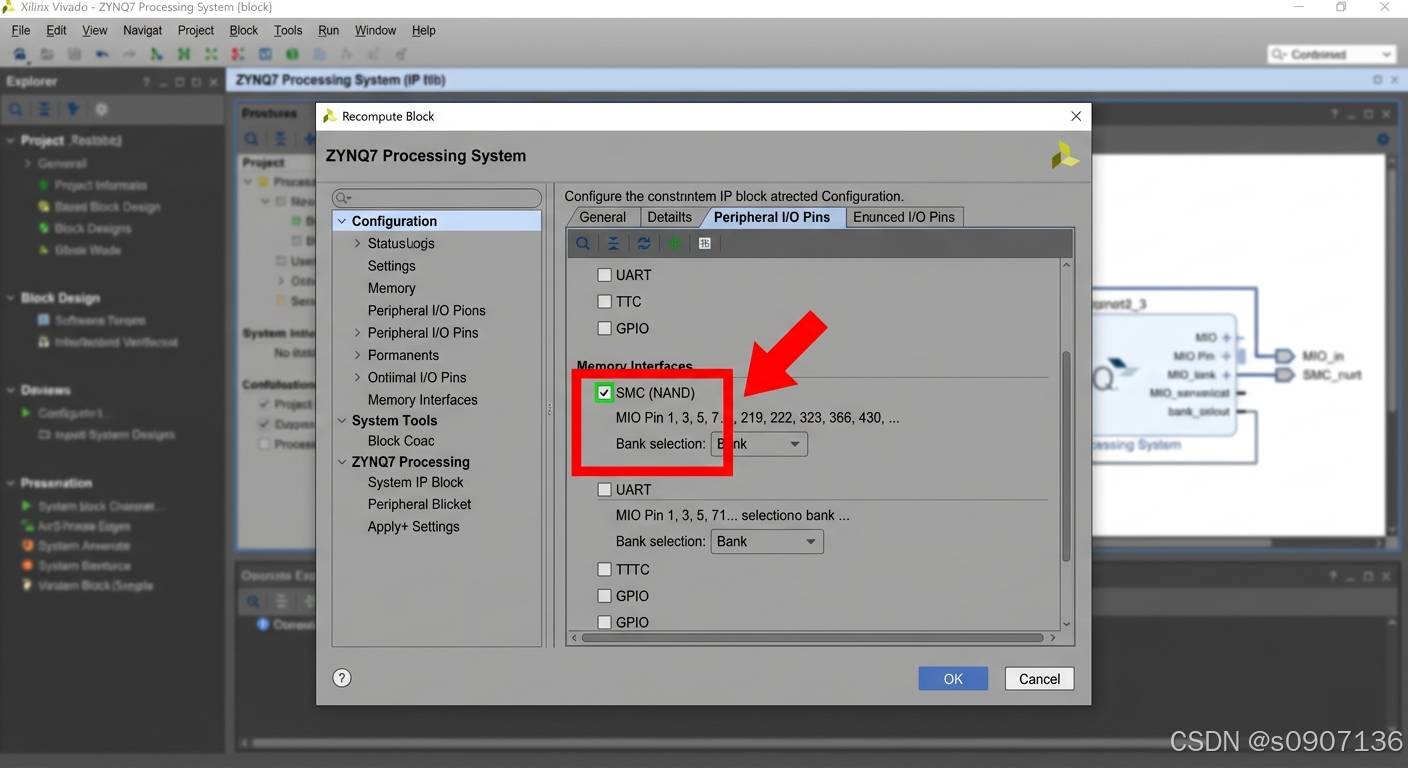
Task: Switch to the Enunced I/O Pins tab
Action: (904, 217)
